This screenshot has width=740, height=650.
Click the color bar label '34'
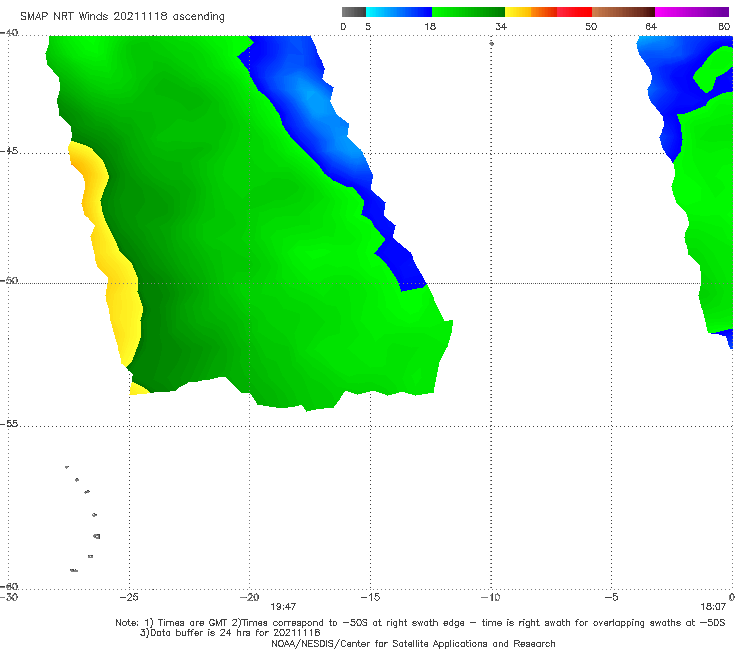[501, 27]
